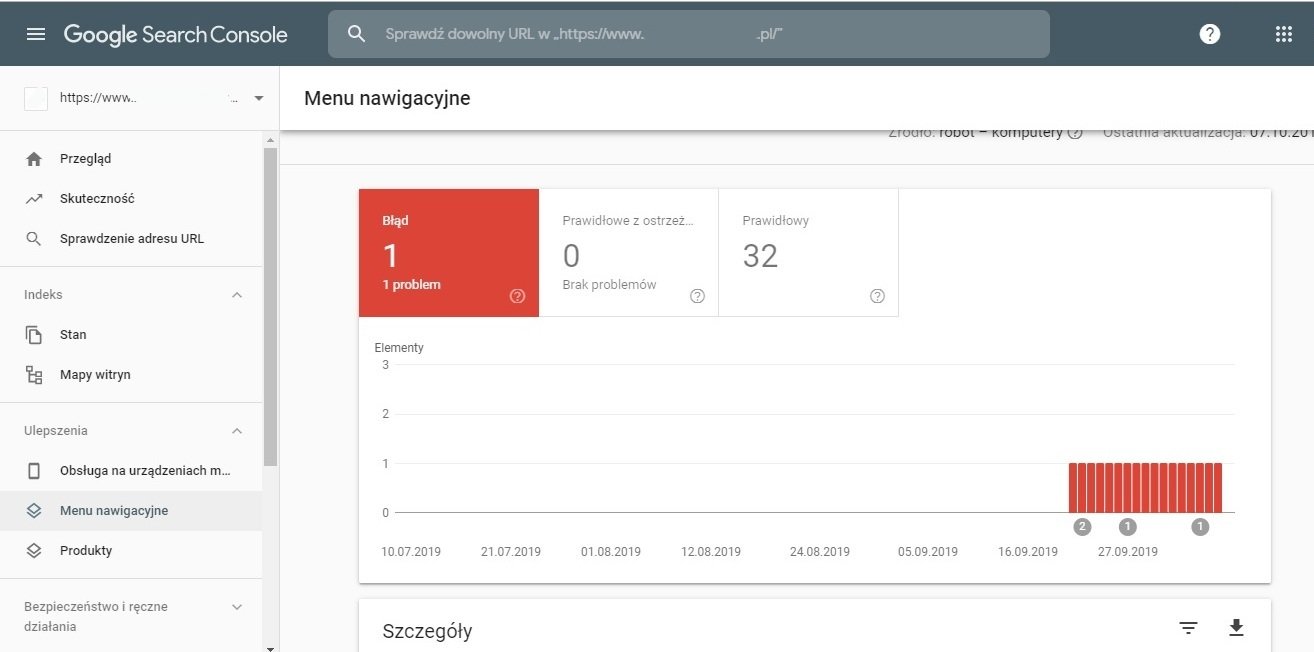Click the mobile device icon for Obsługa
Screen dimensions: 1314x652
(34, 471)
